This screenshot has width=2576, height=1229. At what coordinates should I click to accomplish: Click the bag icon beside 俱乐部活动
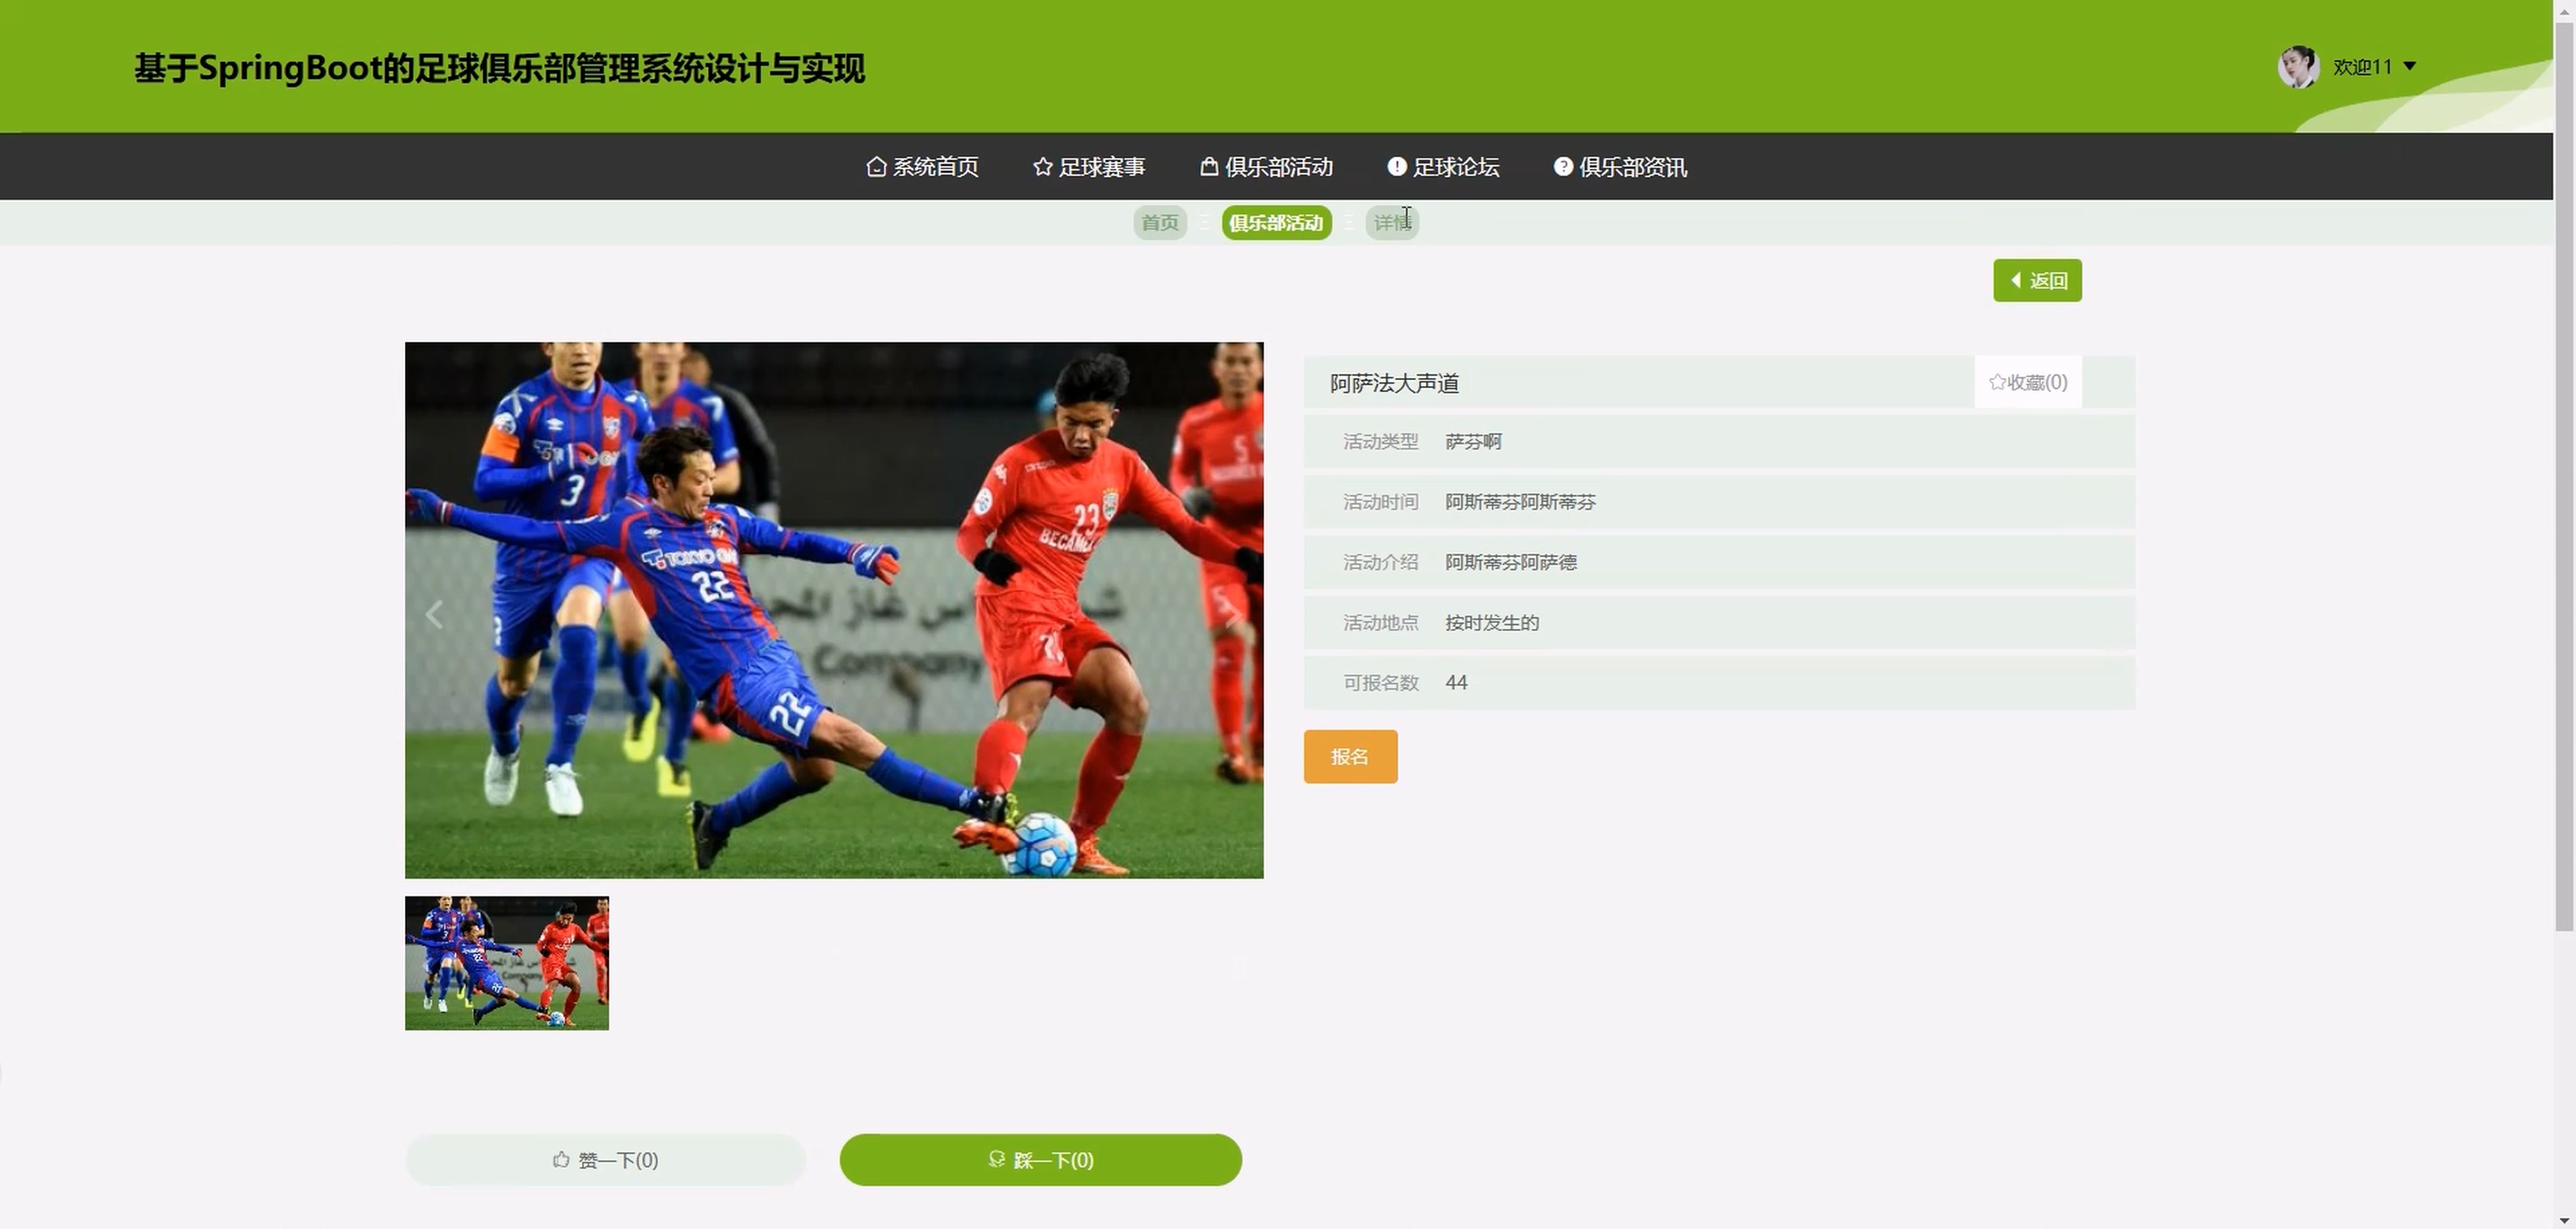tap(1208, 167)
